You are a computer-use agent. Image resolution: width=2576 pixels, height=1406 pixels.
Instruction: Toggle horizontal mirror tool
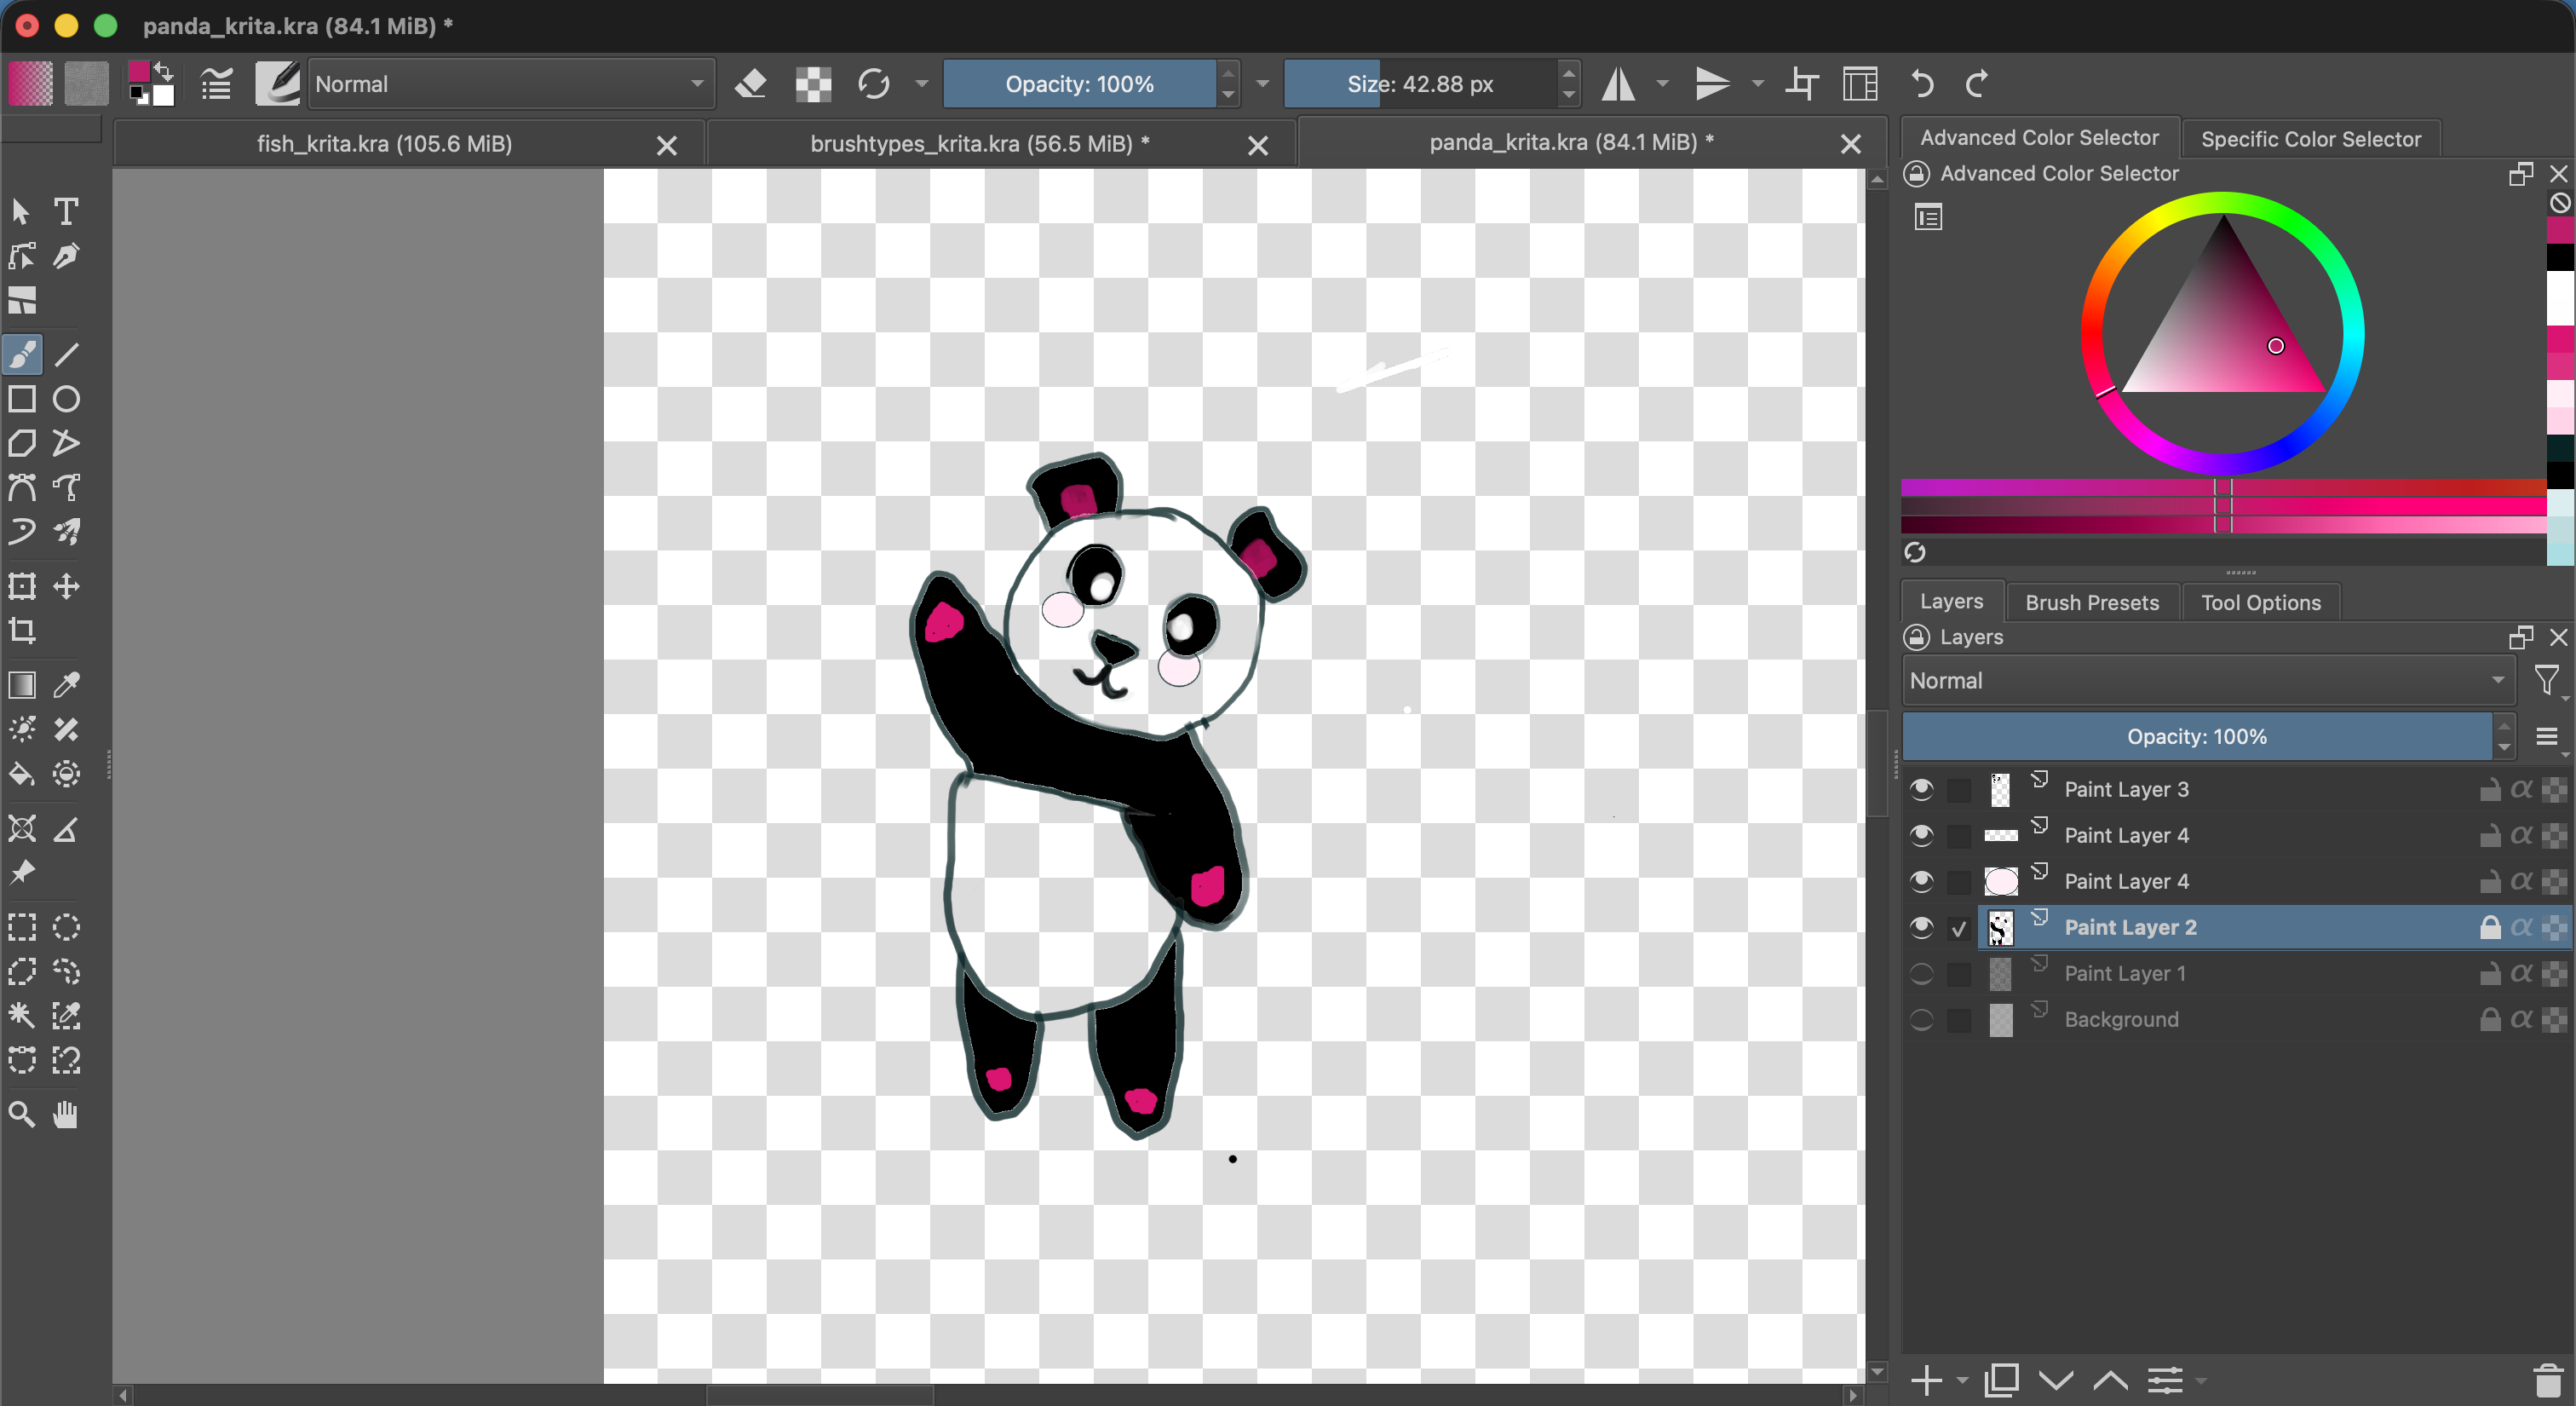(x=1618, y=84)
